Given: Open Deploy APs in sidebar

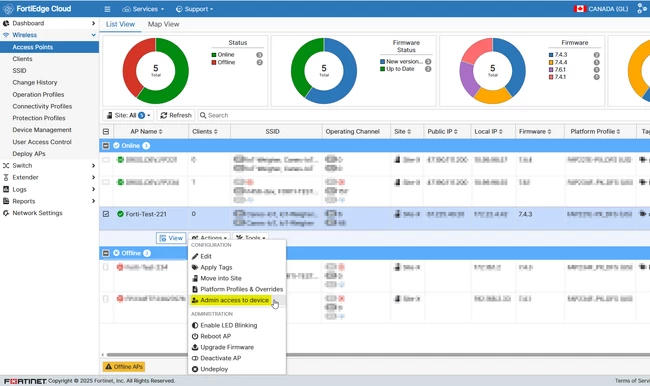Looking at the screenshot, I should pos(29,153).
